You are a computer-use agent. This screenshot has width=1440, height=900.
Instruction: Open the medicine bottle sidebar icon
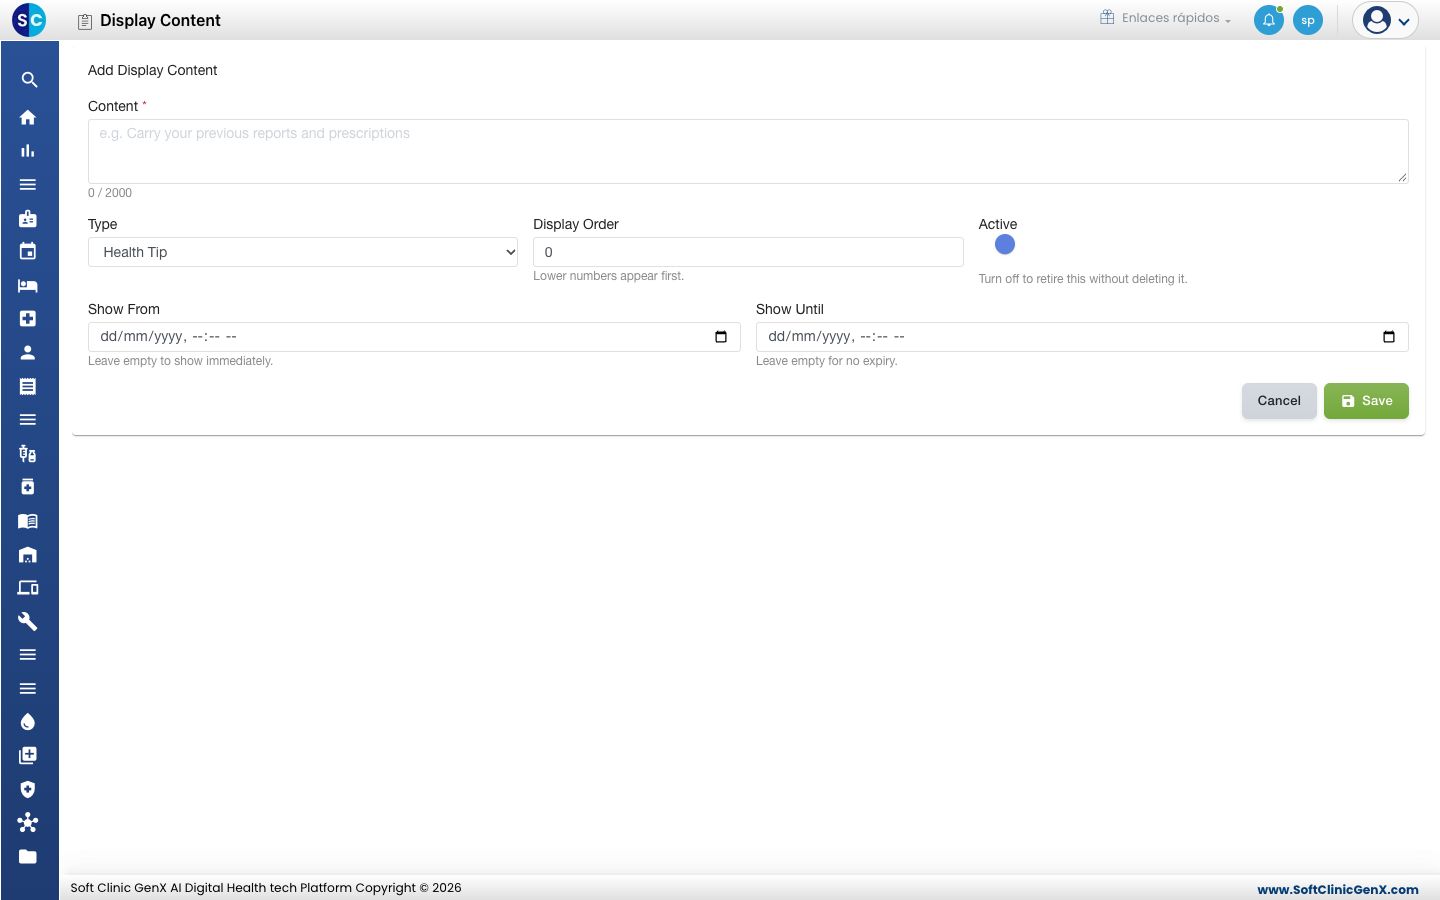point(28,487)
